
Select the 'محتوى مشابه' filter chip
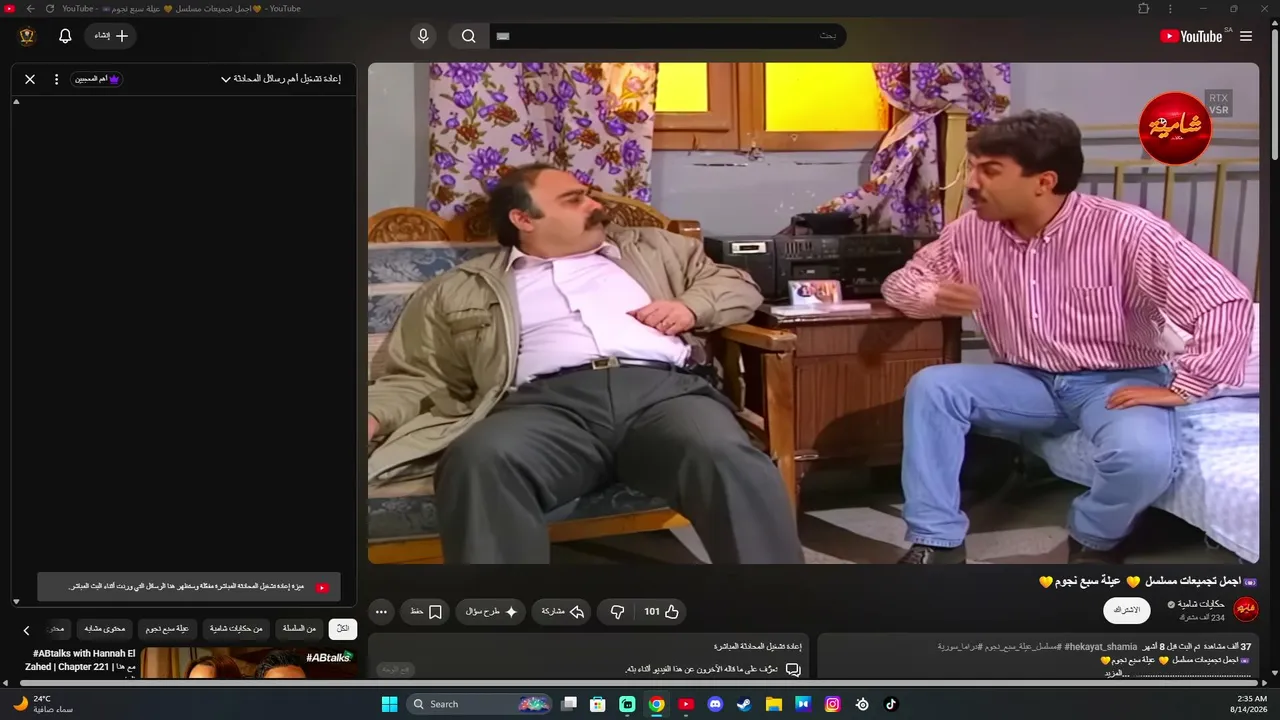pyautogui.click(x=104, y=629)
